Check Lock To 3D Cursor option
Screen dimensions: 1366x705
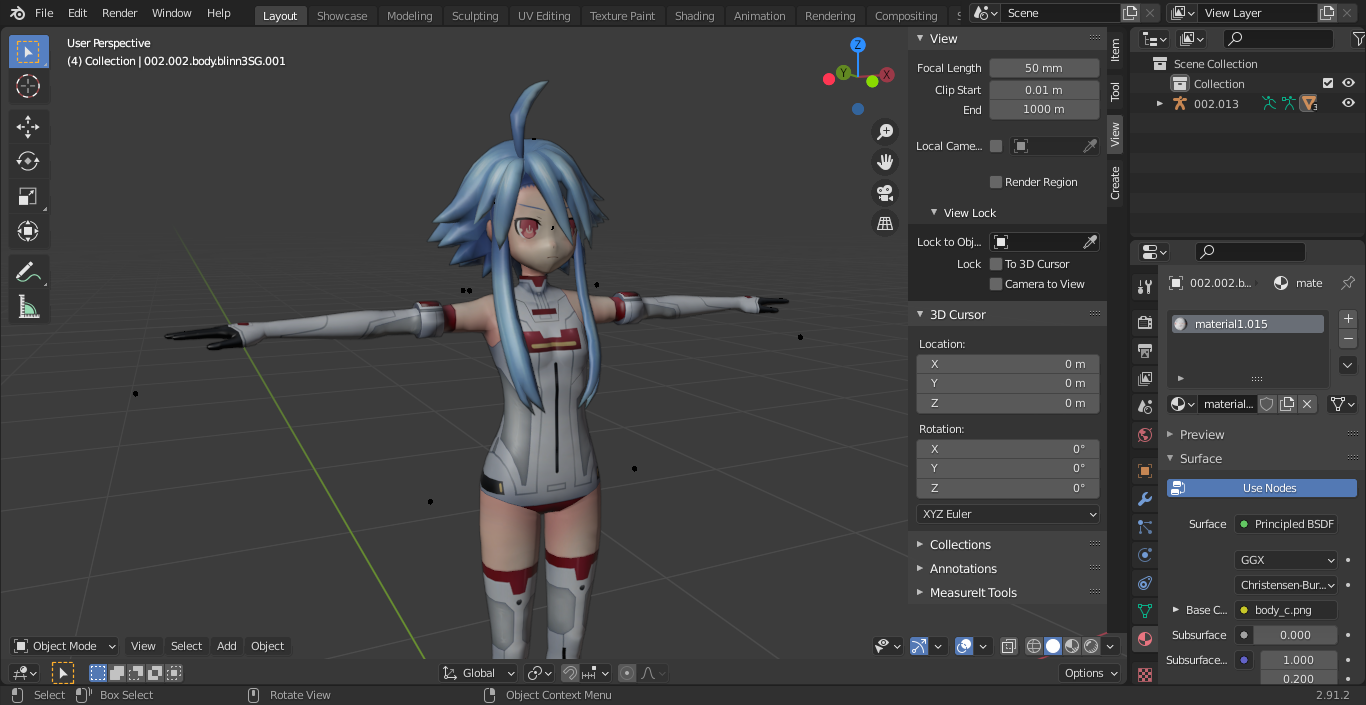click(x=996, y=264)
